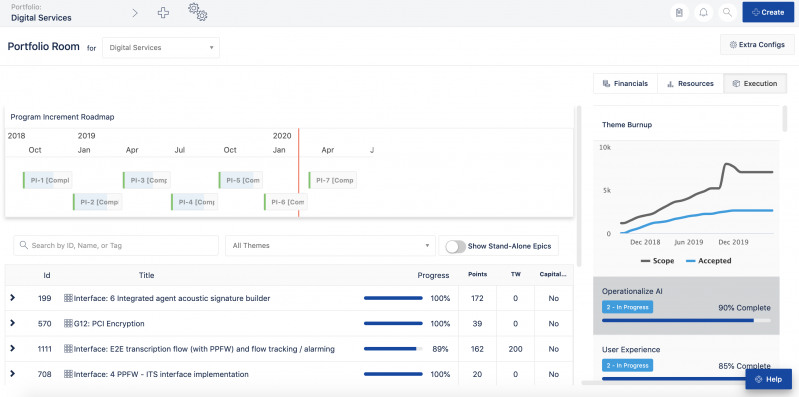The image size is (799, 397).
Task: Open the clipboard icon in header
Action: (x=679, y=13)
